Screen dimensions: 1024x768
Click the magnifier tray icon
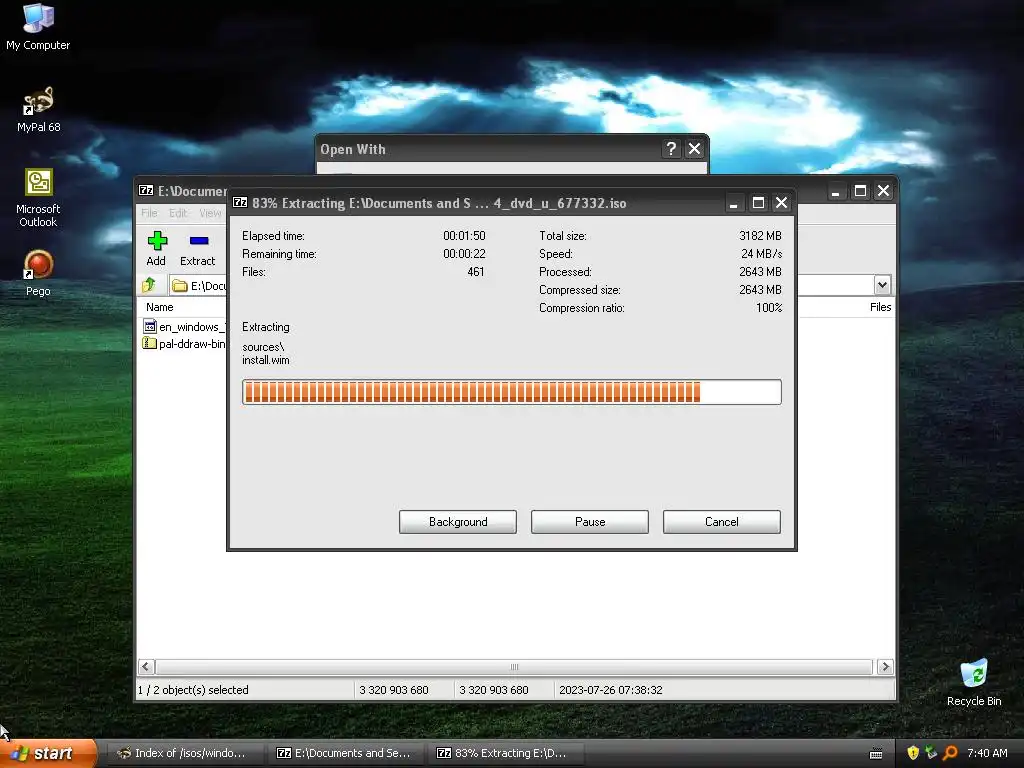(950, 753)
